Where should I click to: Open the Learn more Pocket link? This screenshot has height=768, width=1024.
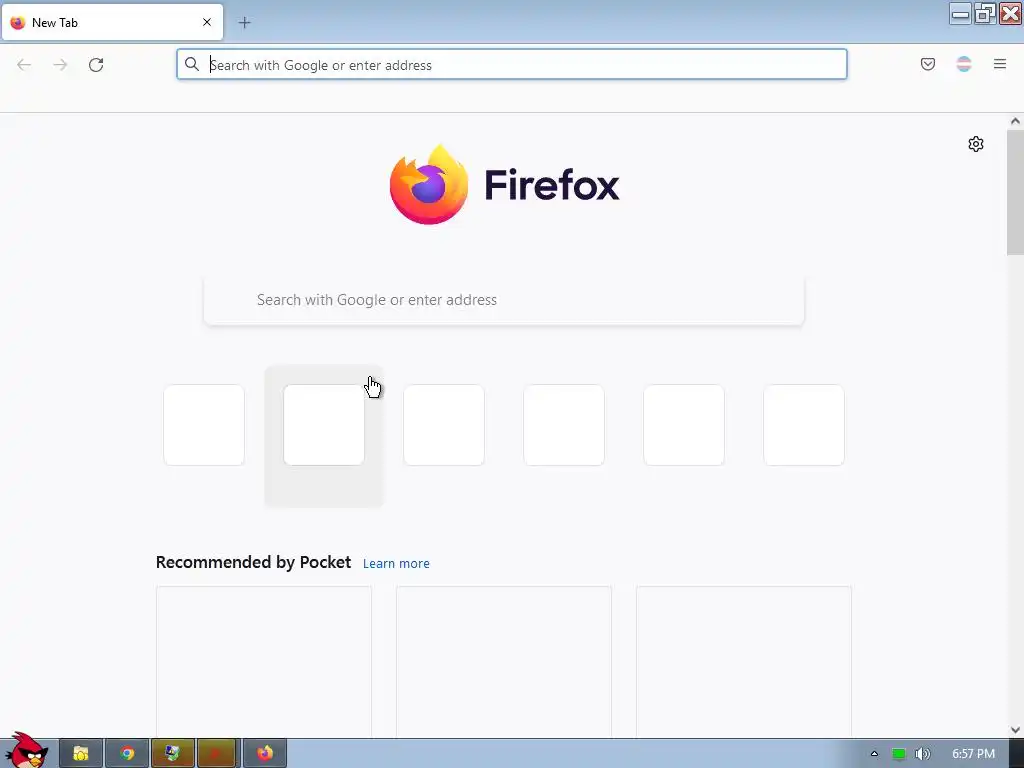coord(396,563)
